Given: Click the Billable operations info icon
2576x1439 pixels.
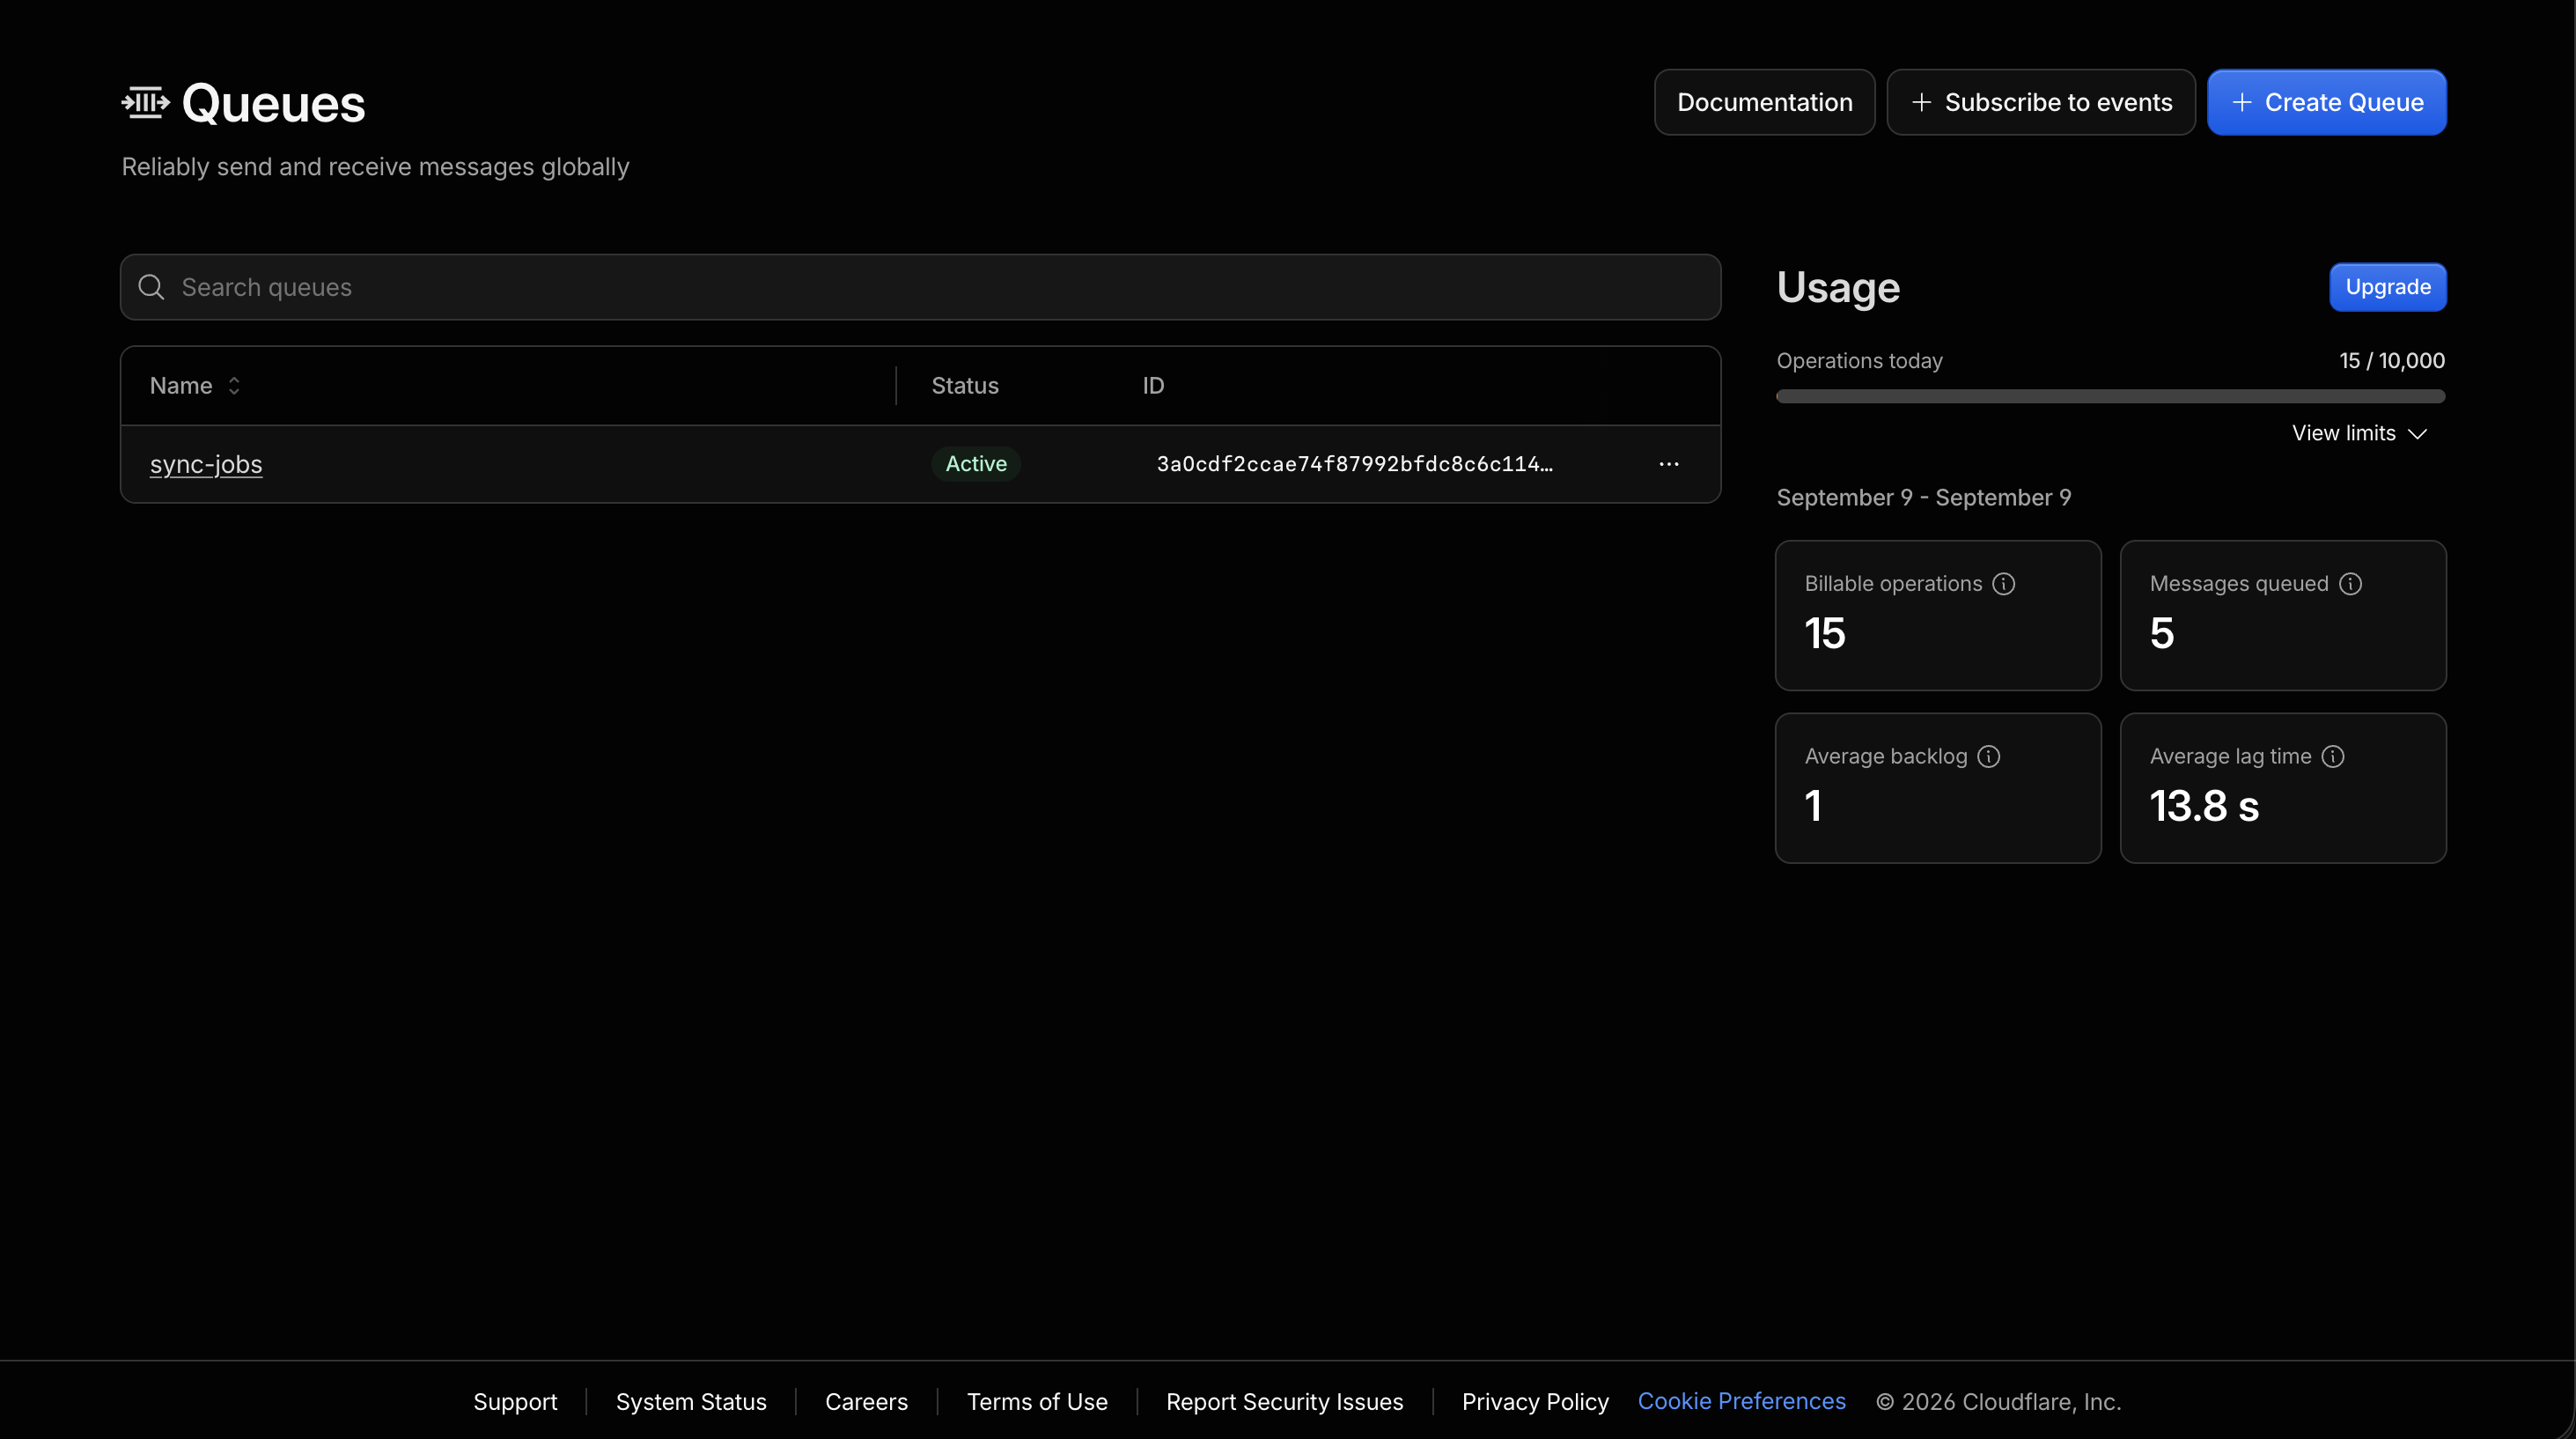Looking at the screenshot, I should tap(2003, 584).
